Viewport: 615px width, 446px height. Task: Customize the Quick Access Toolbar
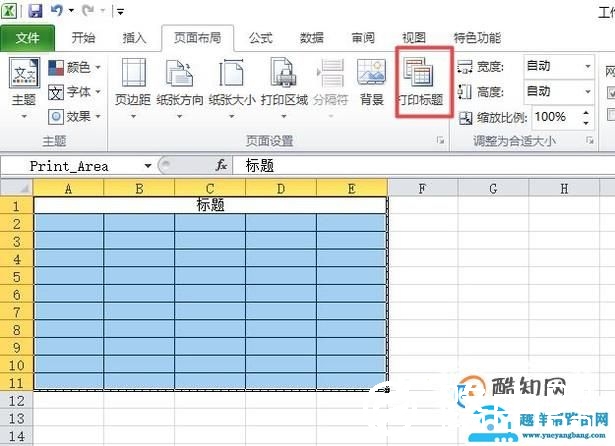120,12
